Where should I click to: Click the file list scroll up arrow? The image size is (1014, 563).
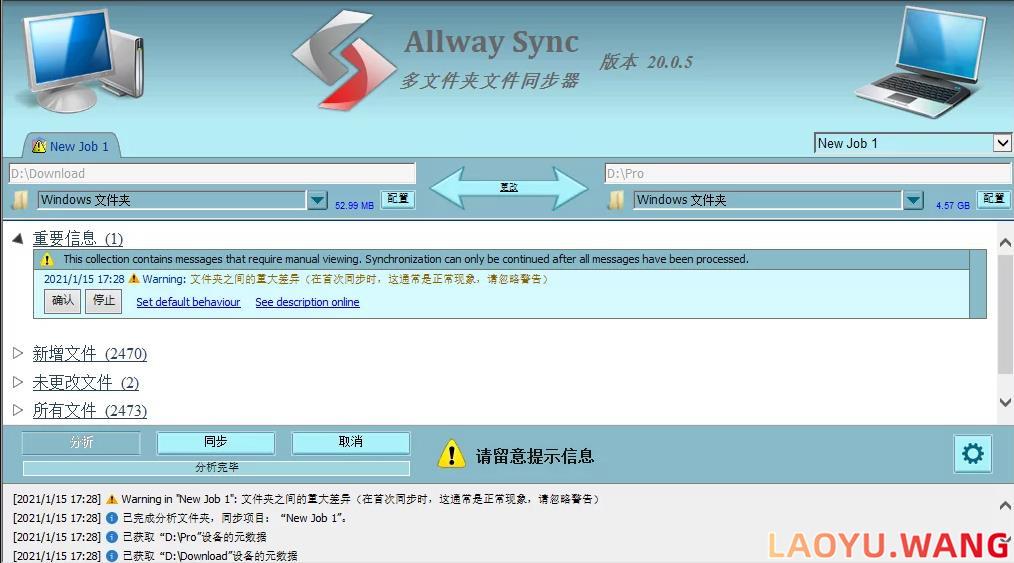(1005, 243)
